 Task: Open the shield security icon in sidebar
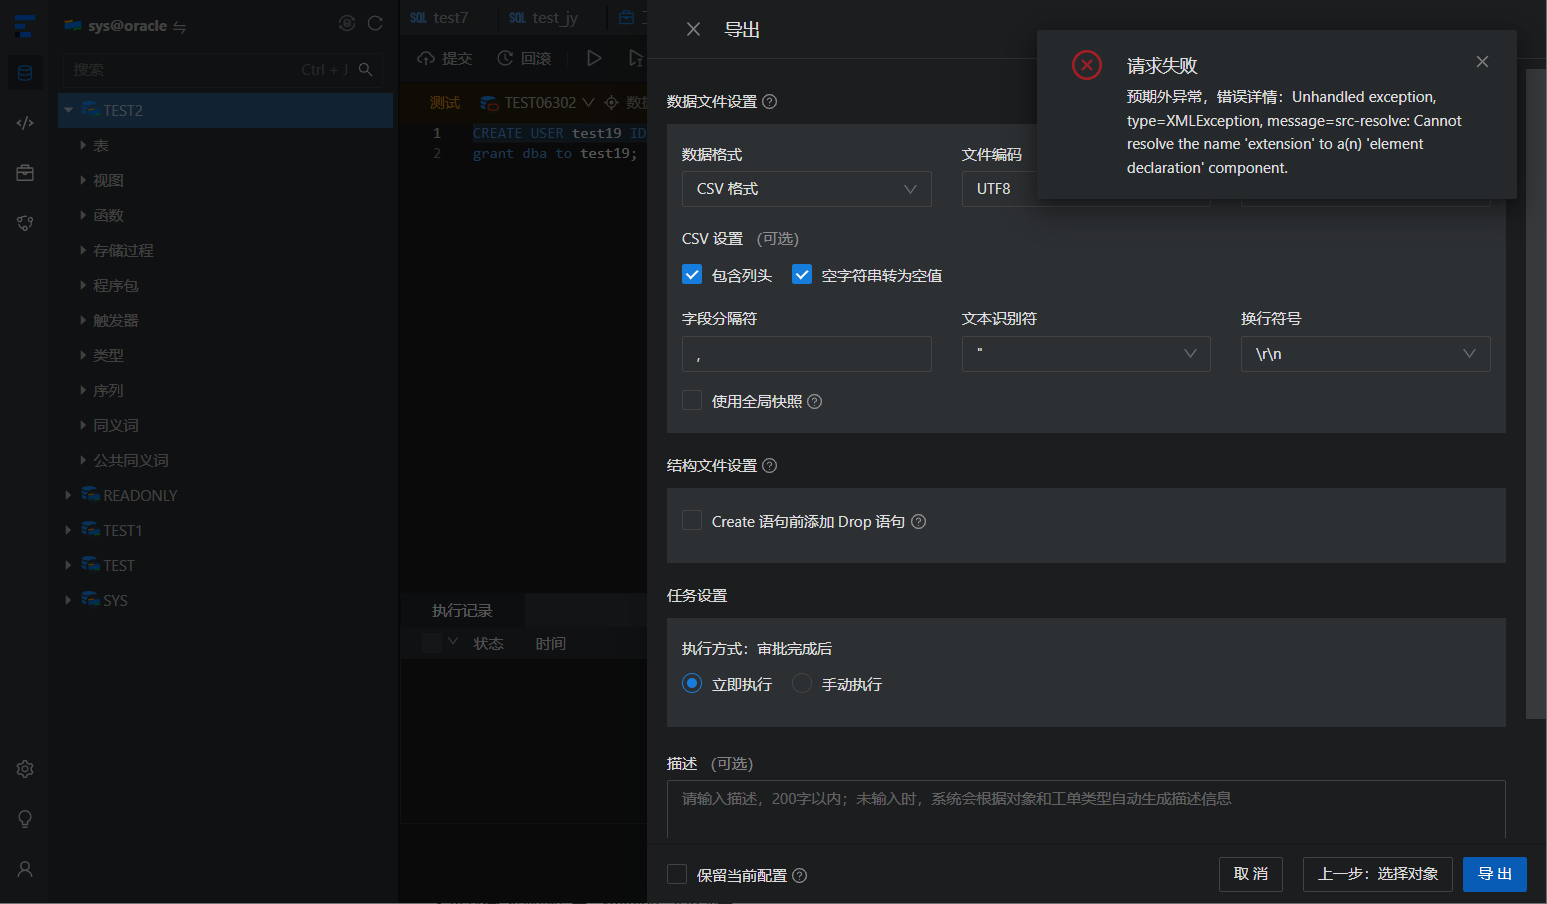tap(25, 223)
